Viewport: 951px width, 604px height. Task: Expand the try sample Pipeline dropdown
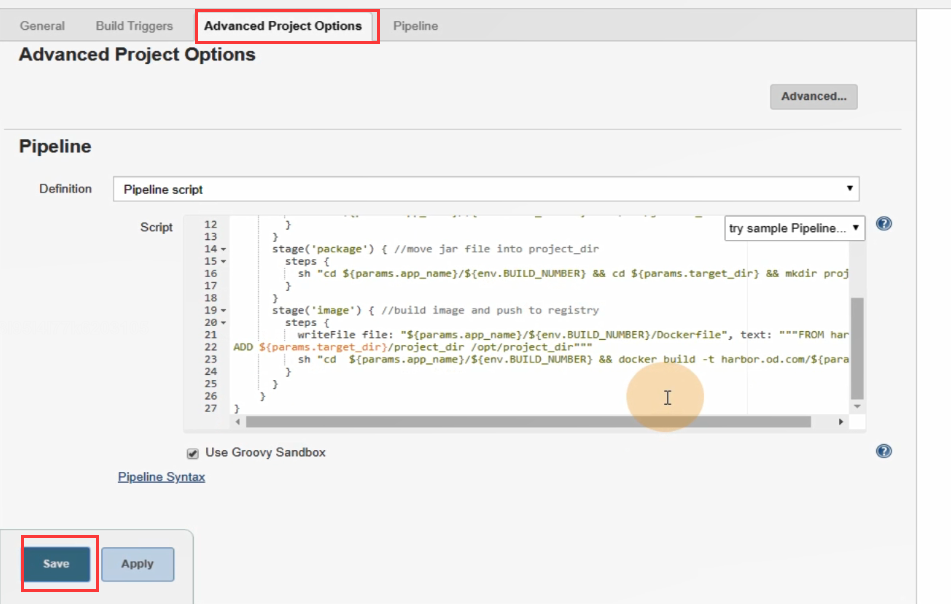coord(794,228)
